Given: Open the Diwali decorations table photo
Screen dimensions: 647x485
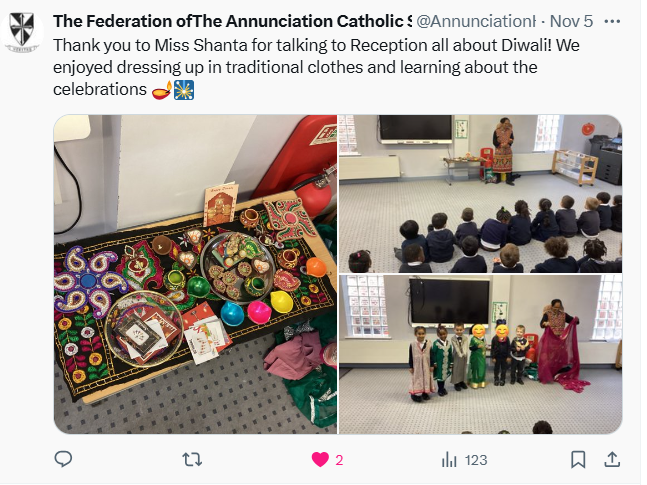Looking at the screenshot, I should click(x=196, y=274).
